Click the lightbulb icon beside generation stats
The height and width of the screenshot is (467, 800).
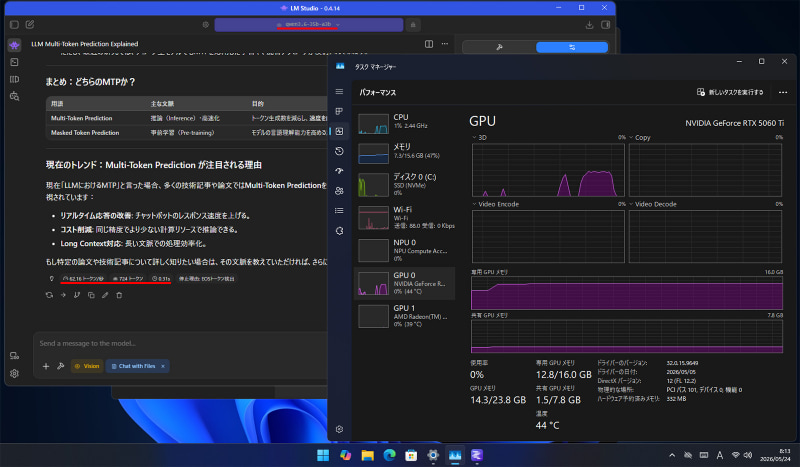[x=51, y=279]
